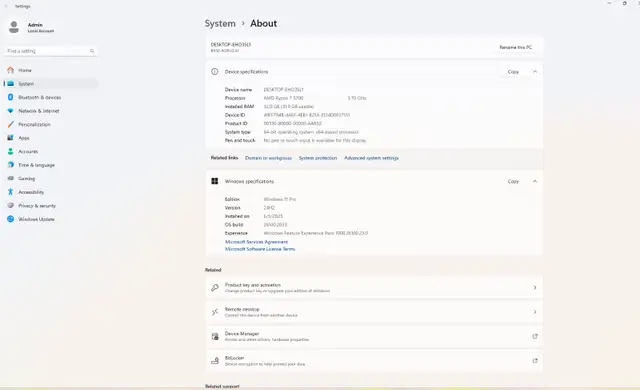Click the back arrow in the Settings title bar

click(x=6, y=6)
